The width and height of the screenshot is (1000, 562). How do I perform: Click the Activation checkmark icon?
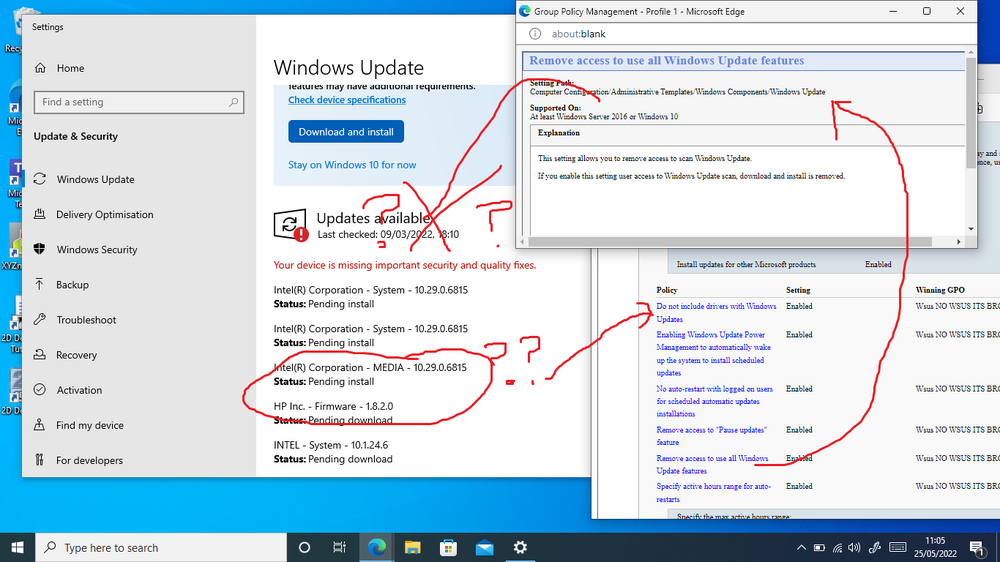pos(40,389)
